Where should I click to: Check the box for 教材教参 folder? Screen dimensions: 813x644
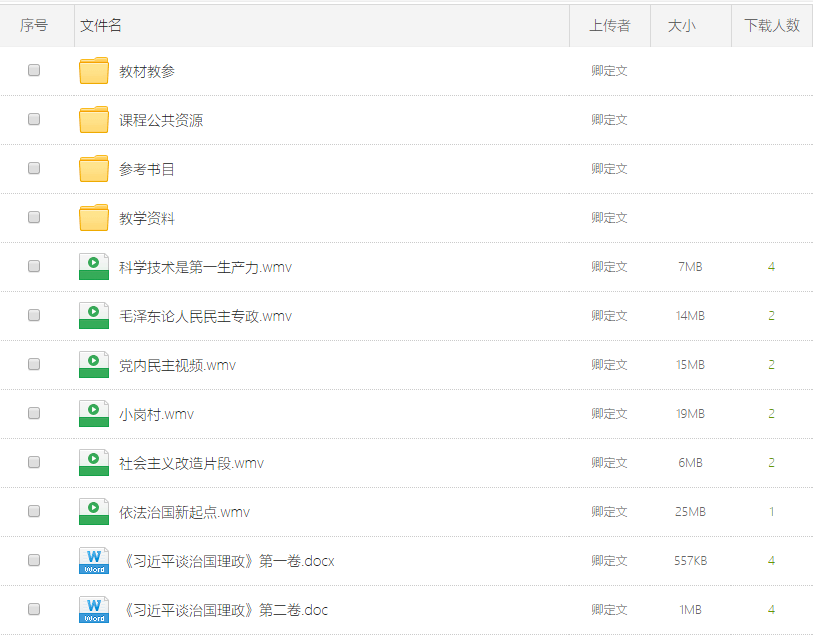point(34,71)
